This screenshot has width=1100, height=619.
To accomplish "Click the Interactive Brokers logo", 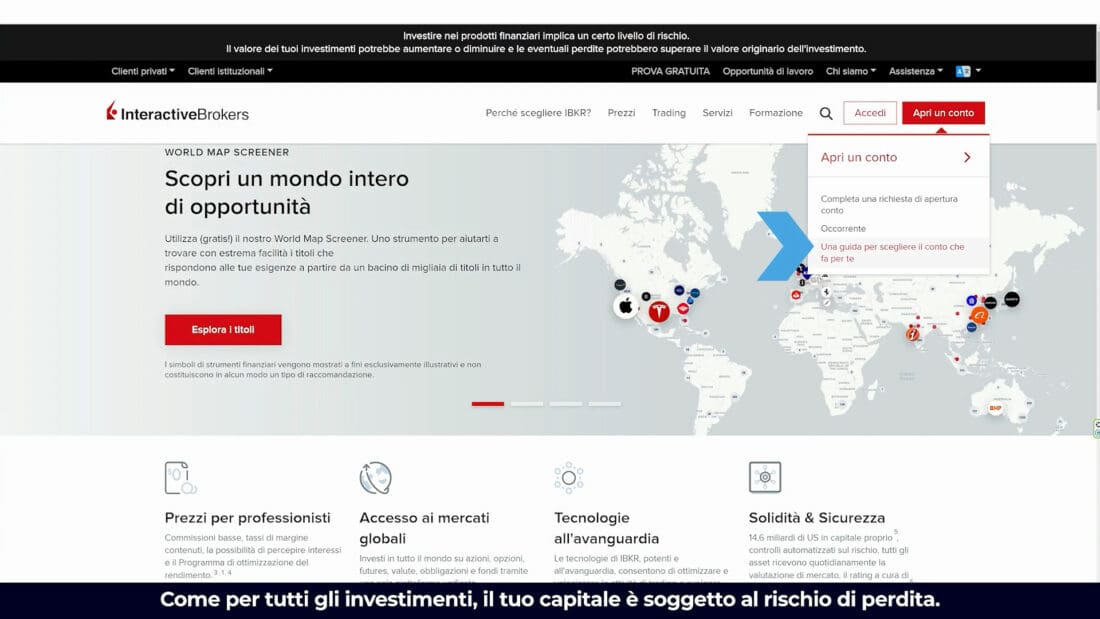I will pos(178,113).
